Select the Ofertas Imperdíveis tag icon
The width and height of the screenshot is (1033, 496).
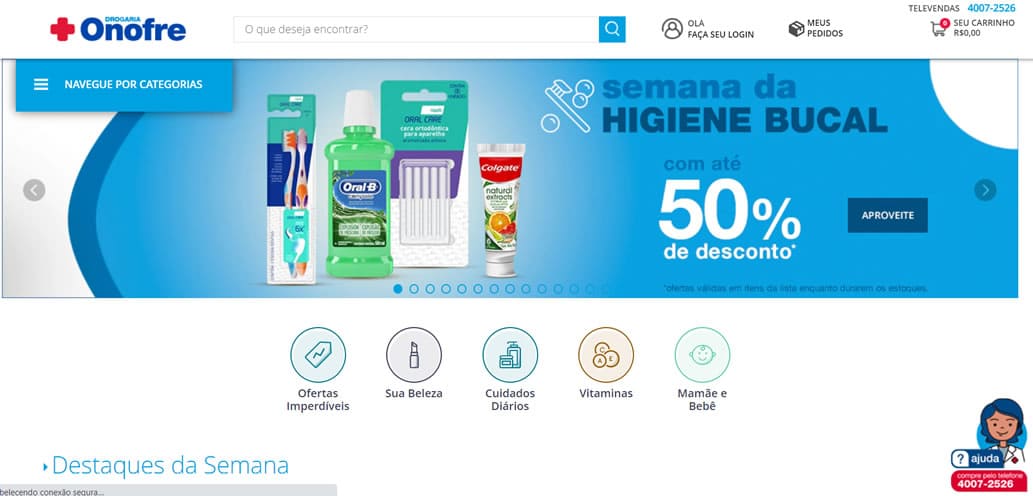pyautogui.click(x=318, y=355)
